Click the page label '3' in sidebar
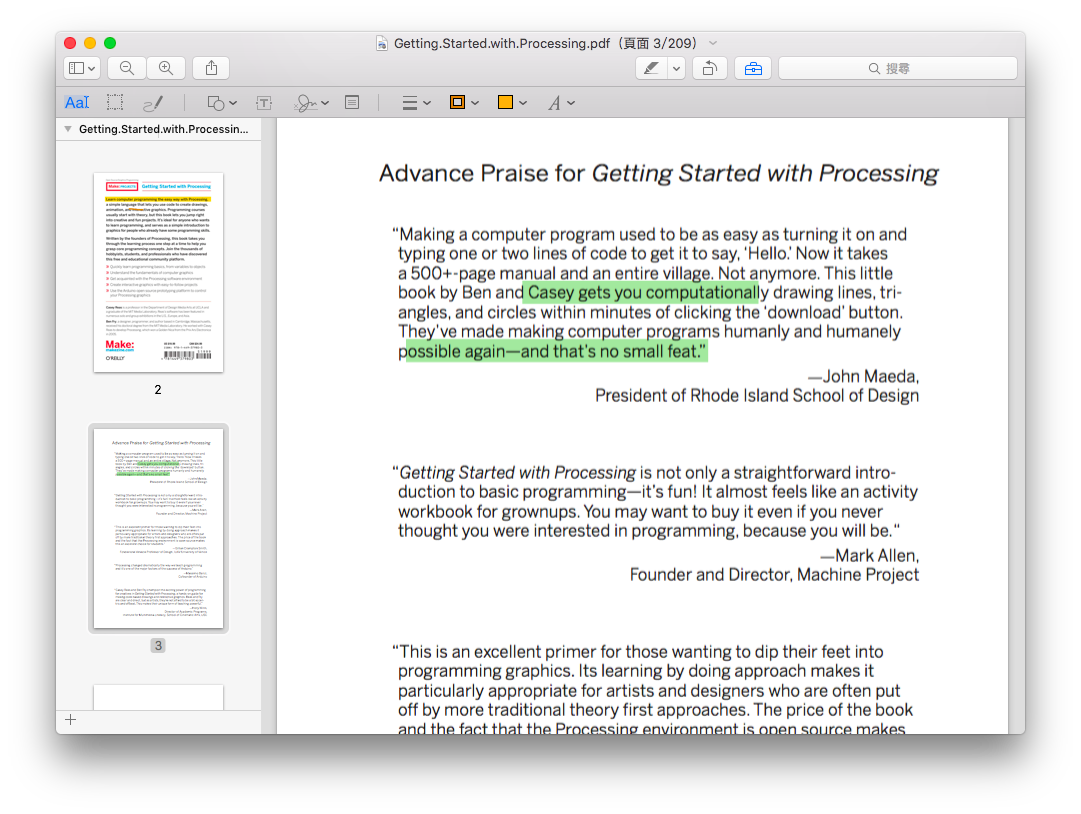The width and height of the screenshot is (1081, 814). tap(158, 645)
